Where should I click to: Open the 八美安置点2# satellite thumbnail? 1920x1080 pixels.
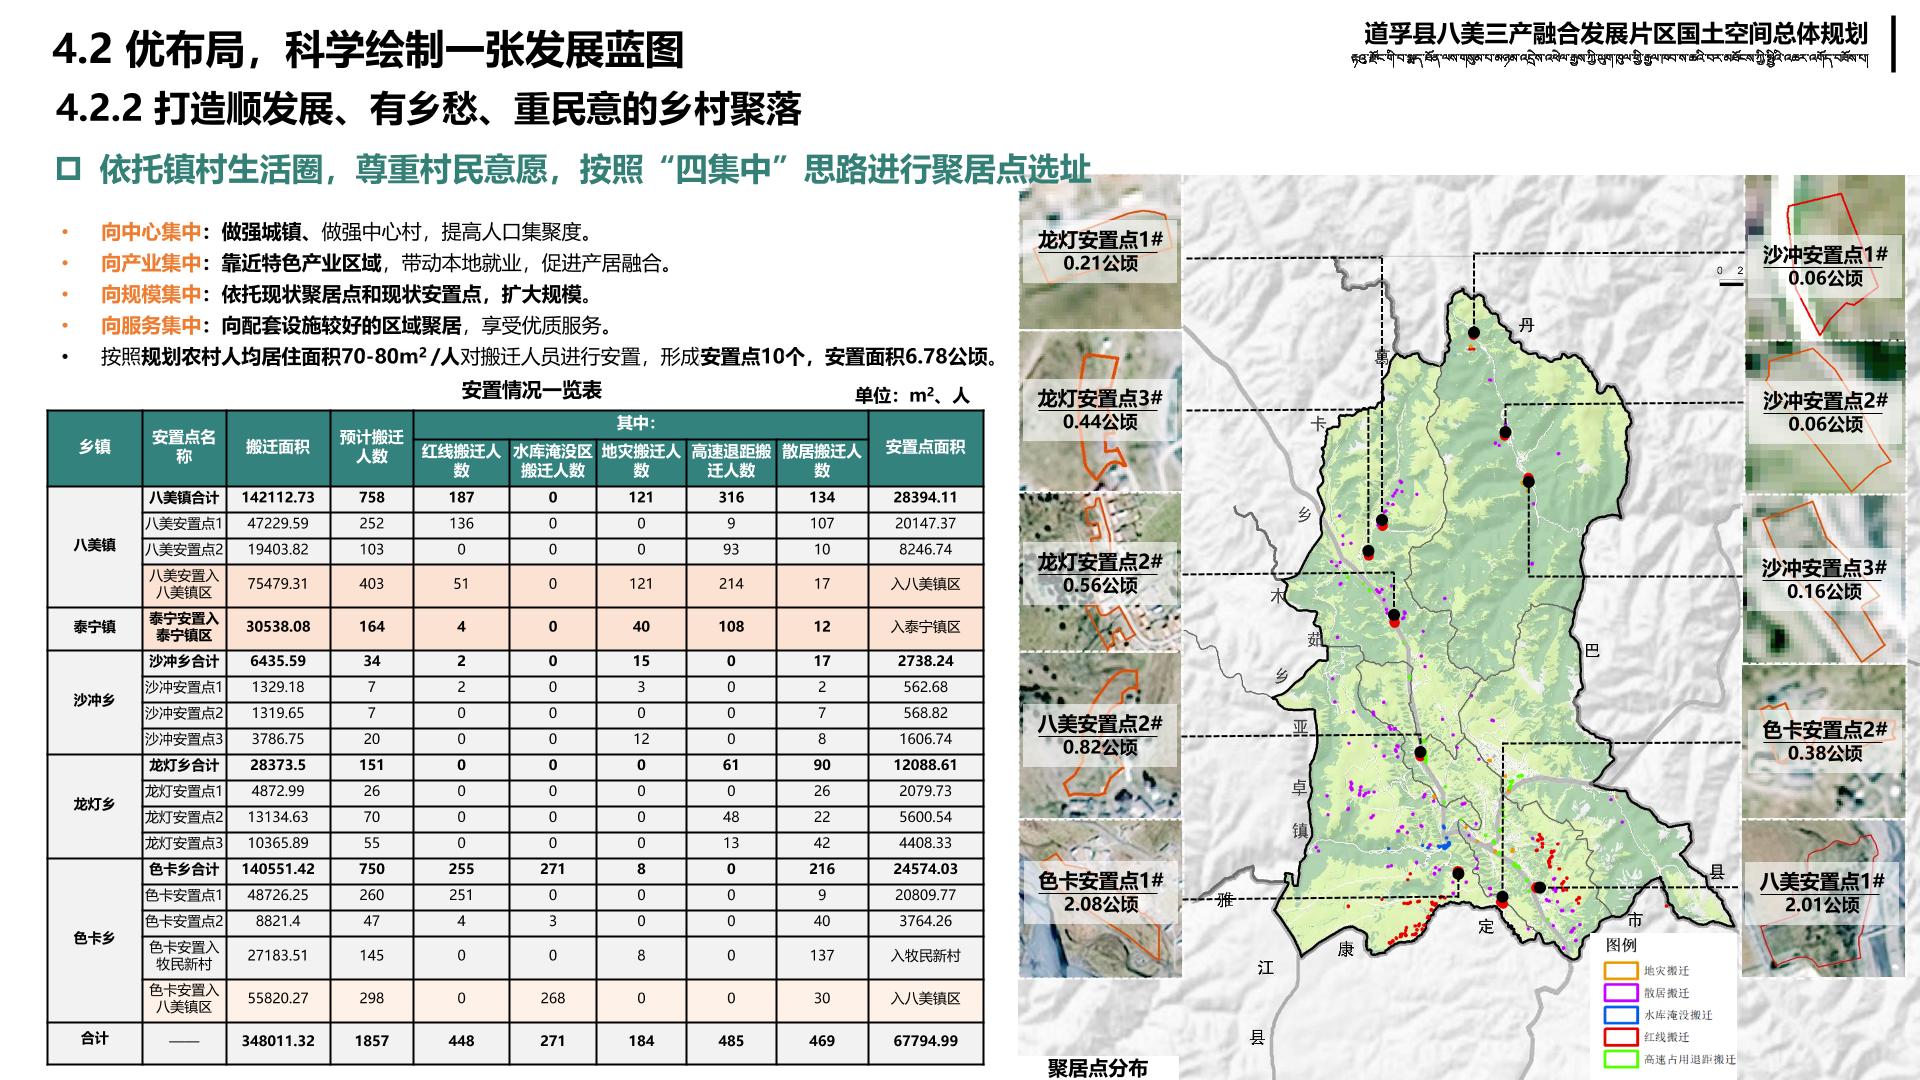[1100, 736]
